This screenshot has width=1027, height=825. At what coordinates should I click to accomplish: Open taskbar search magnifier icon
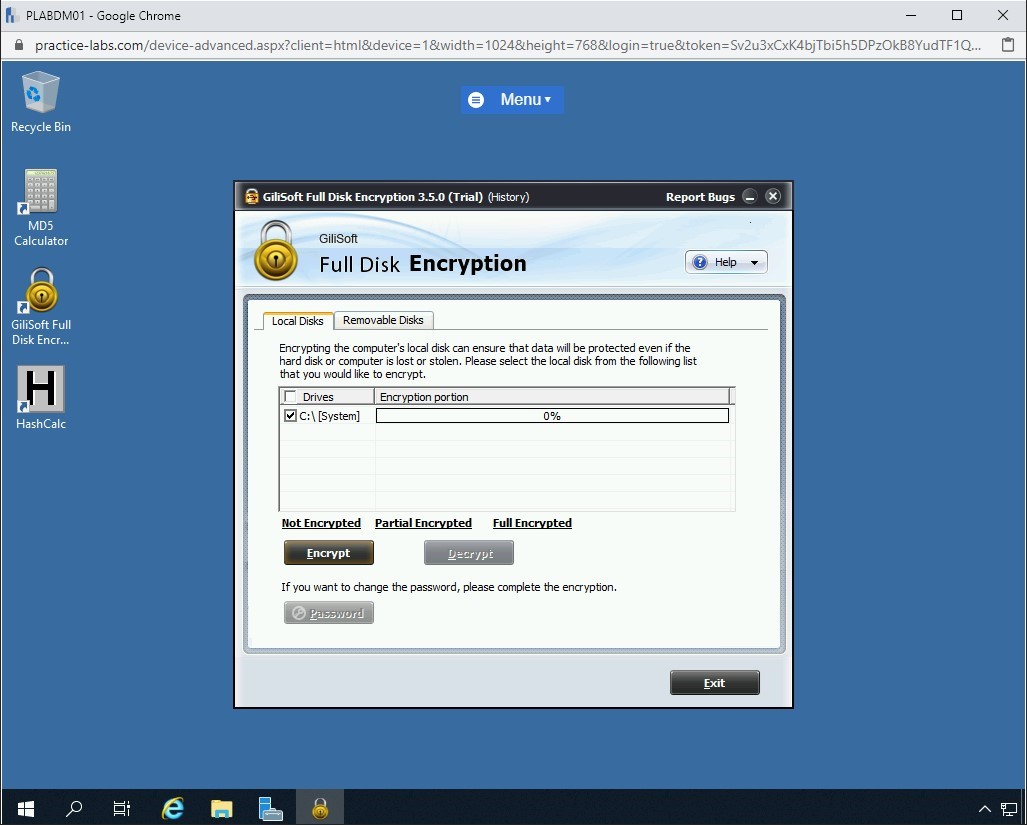tap(74, 808)
